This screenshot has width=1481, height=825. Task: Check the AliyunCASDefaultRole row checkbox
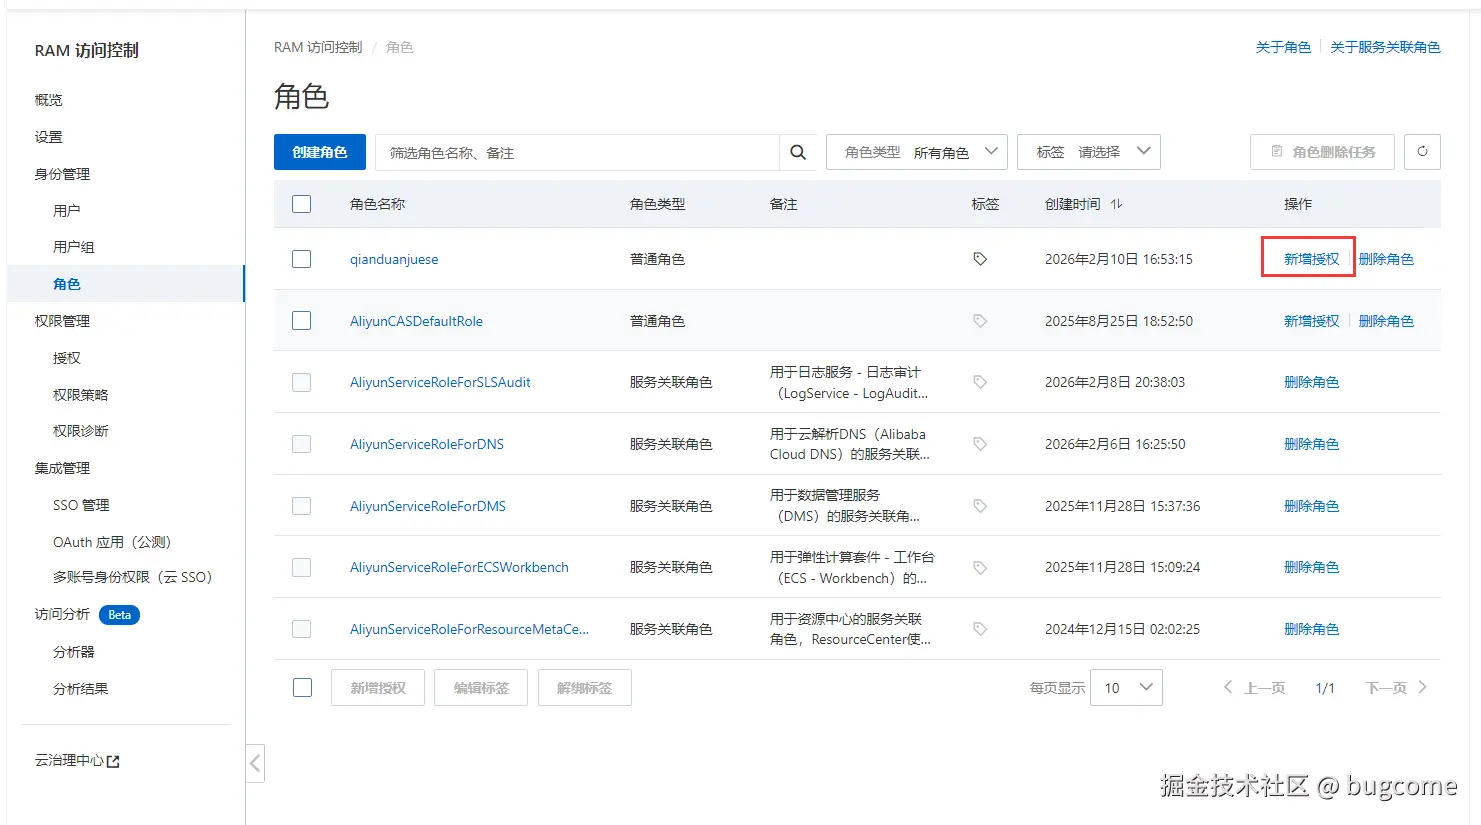coord(301,321)
